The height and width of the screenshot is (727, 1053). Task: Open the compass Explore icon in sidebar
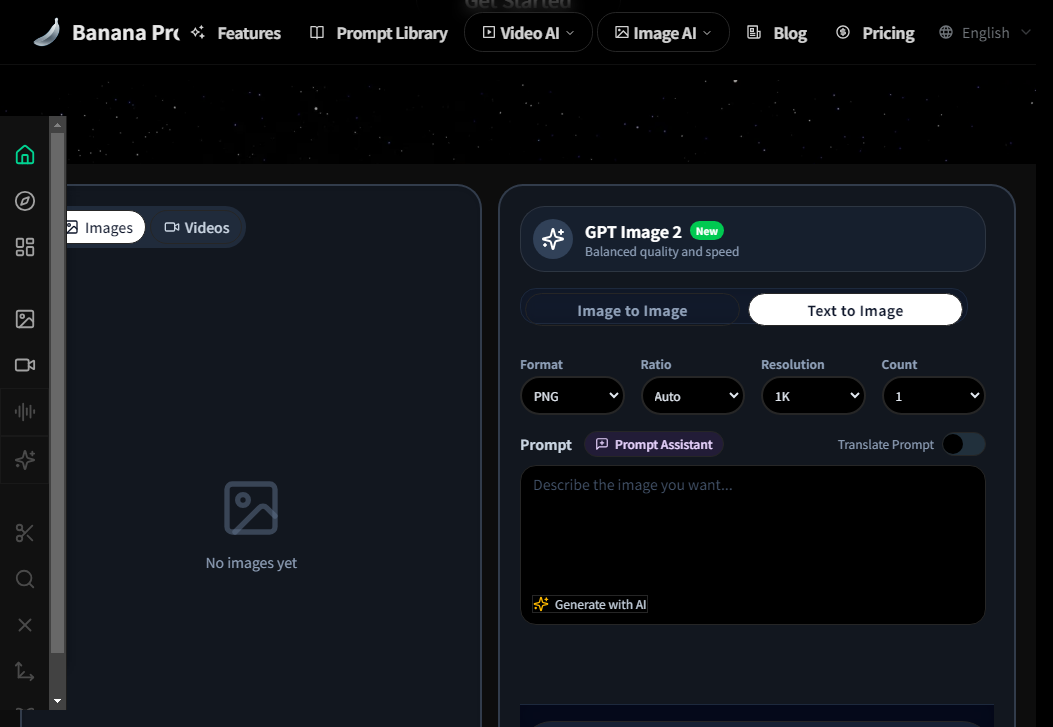[25, 201]
